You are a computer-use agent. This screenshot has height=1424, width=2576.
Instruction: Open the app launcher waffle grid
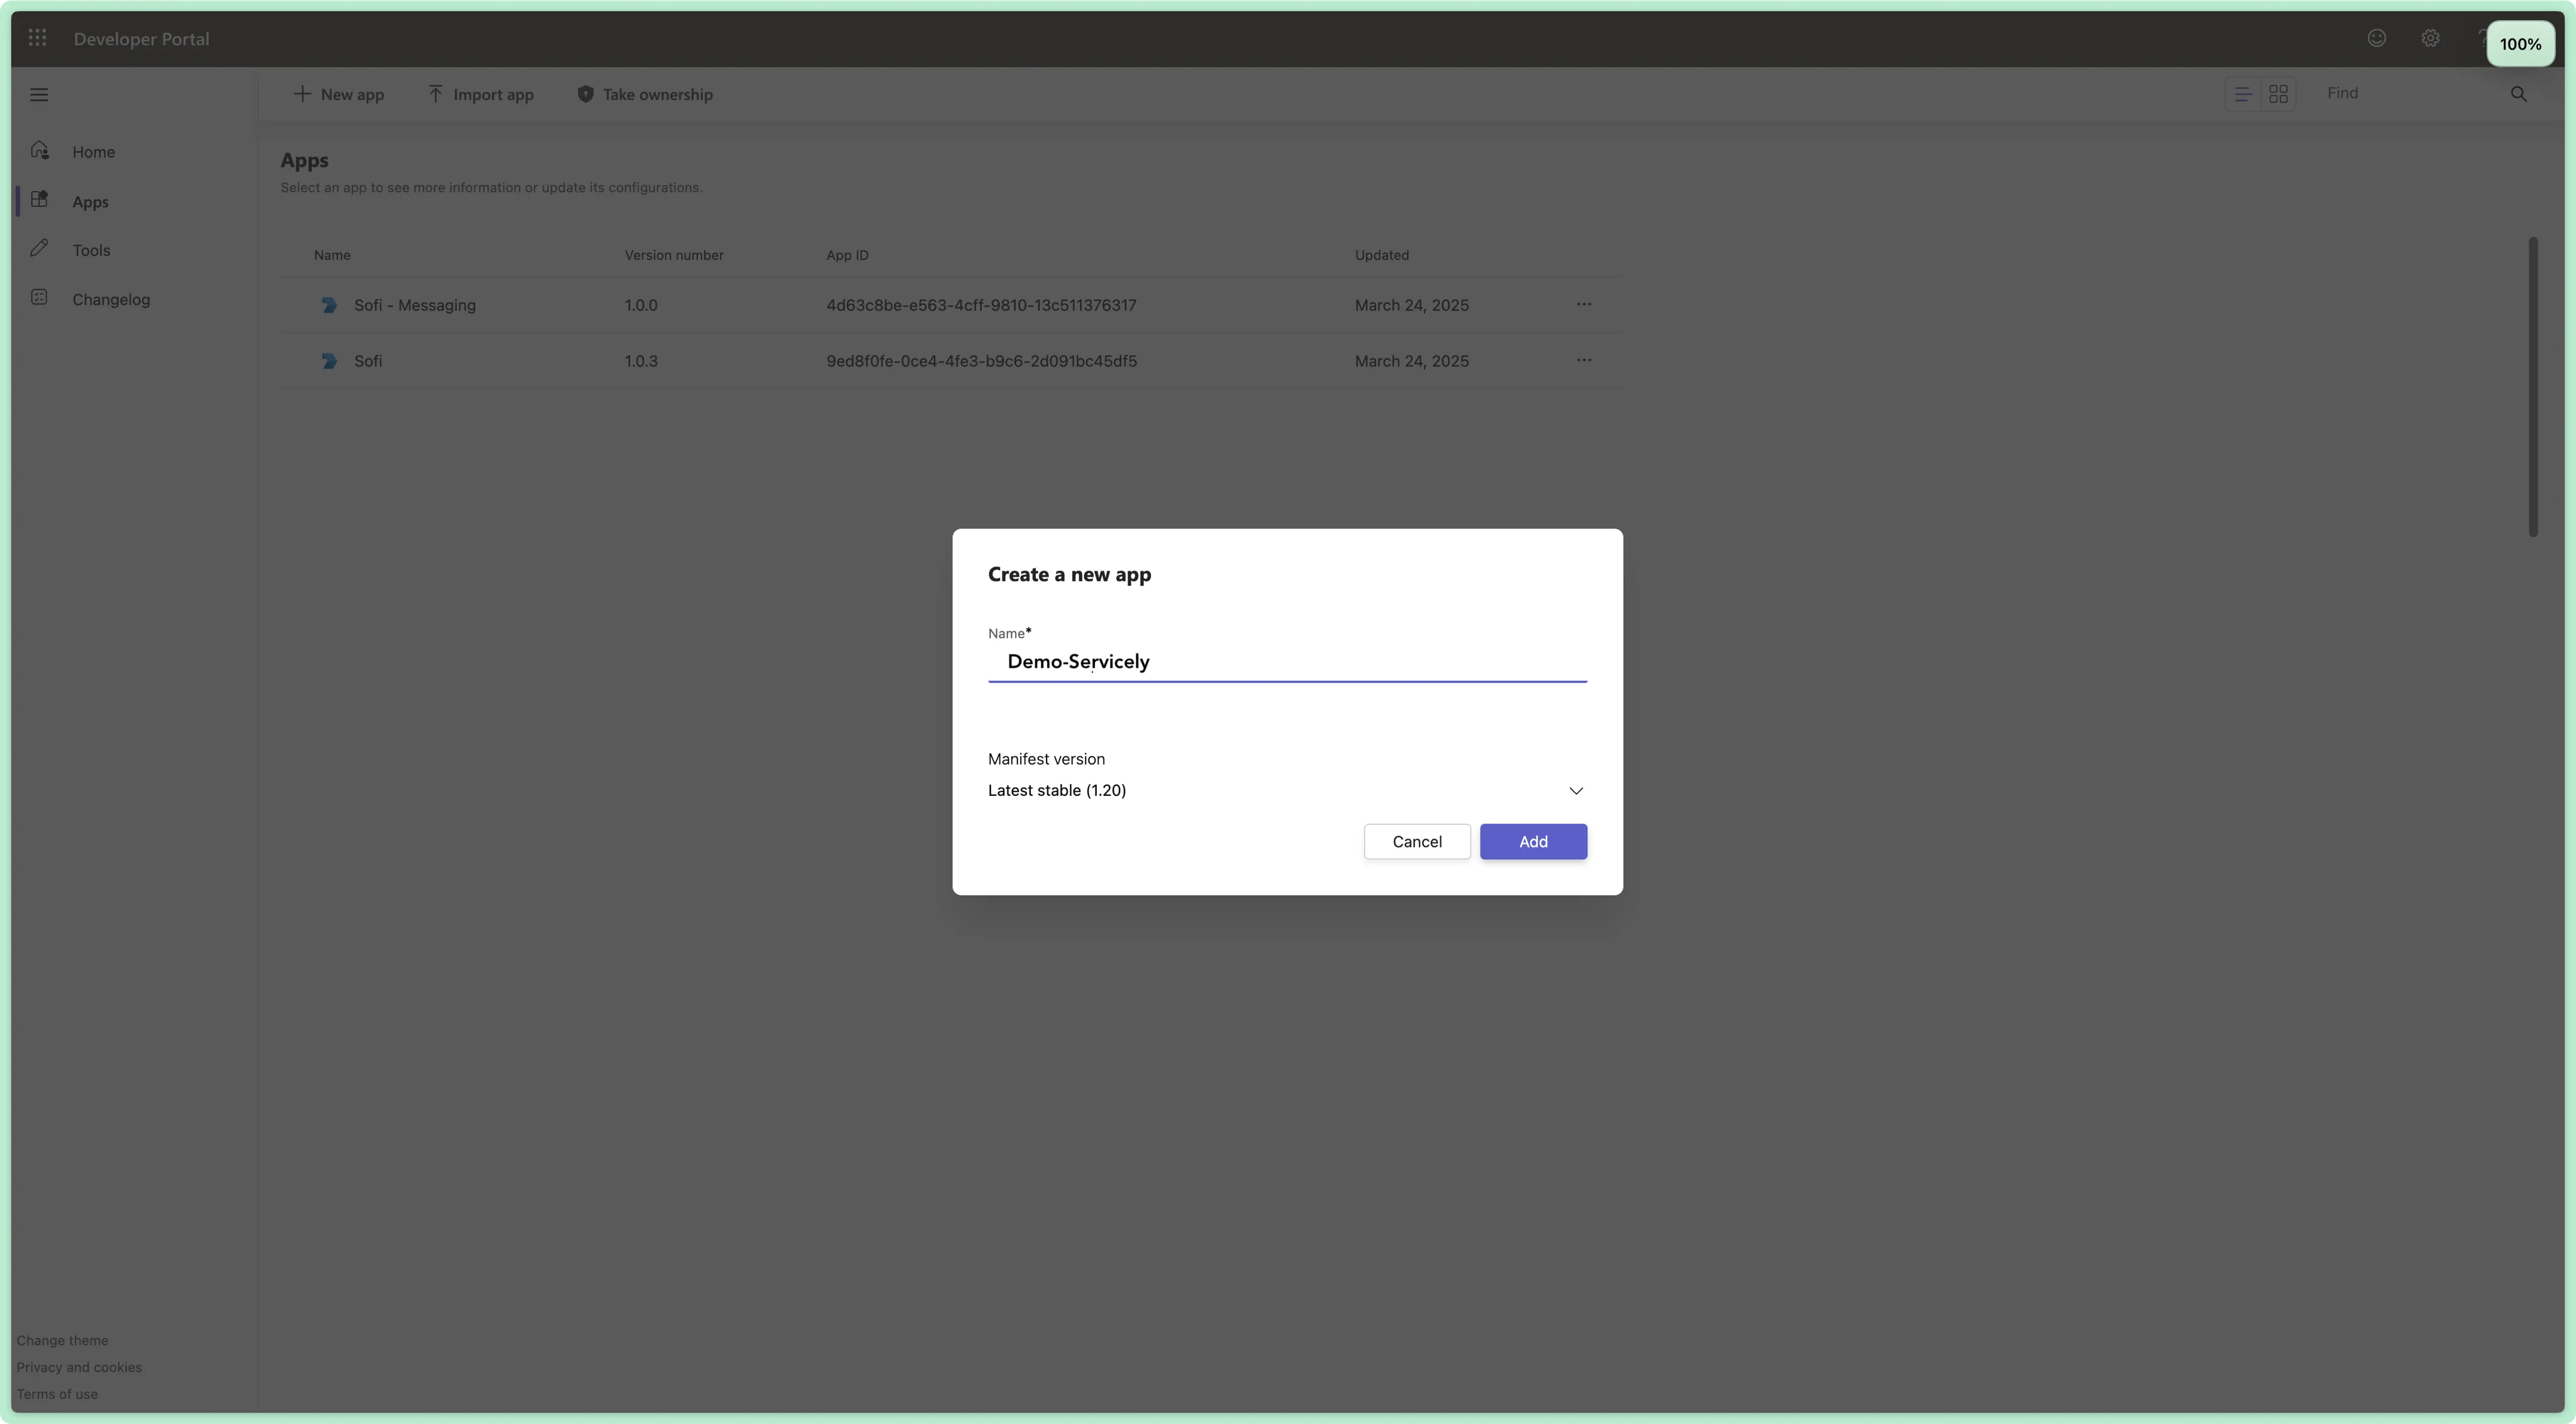click(x=37, y=38)
